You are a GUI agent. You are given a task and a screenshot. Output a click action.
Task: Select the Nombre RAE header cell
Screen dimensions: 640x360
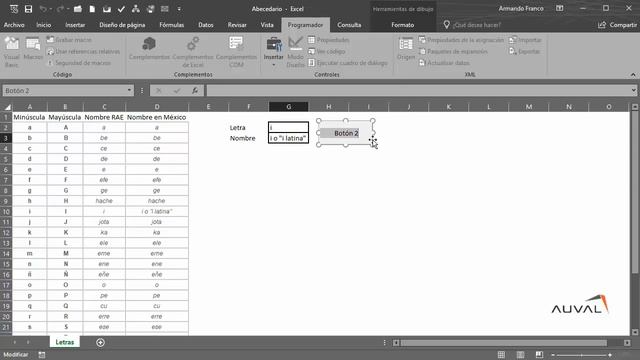(x=104, y=117)
